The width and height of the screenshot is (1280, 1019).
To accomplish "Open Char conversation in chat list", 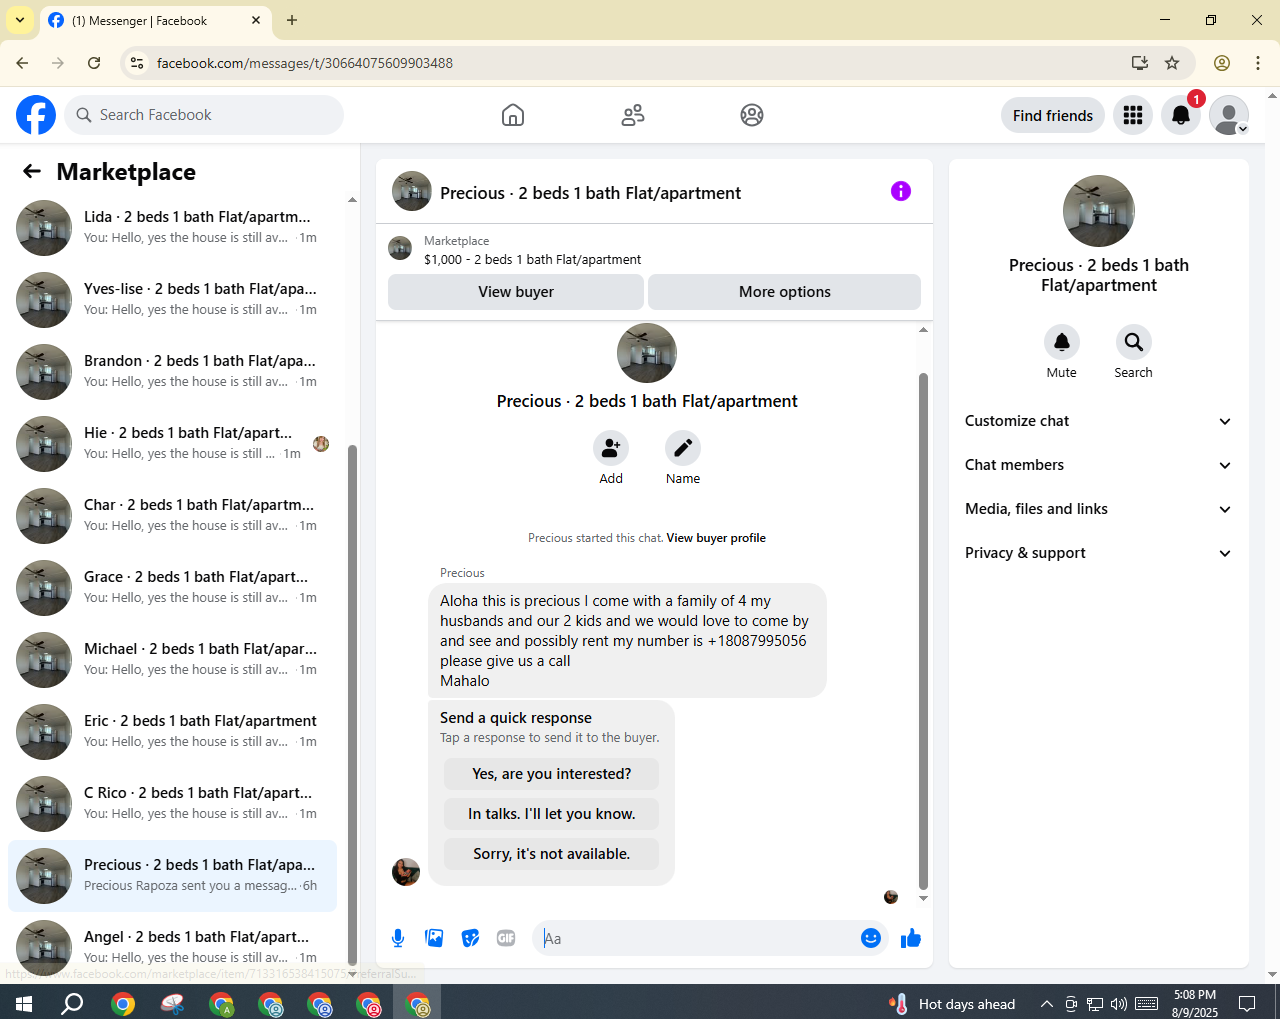I will pyautogui.click(x=172, y=516).
